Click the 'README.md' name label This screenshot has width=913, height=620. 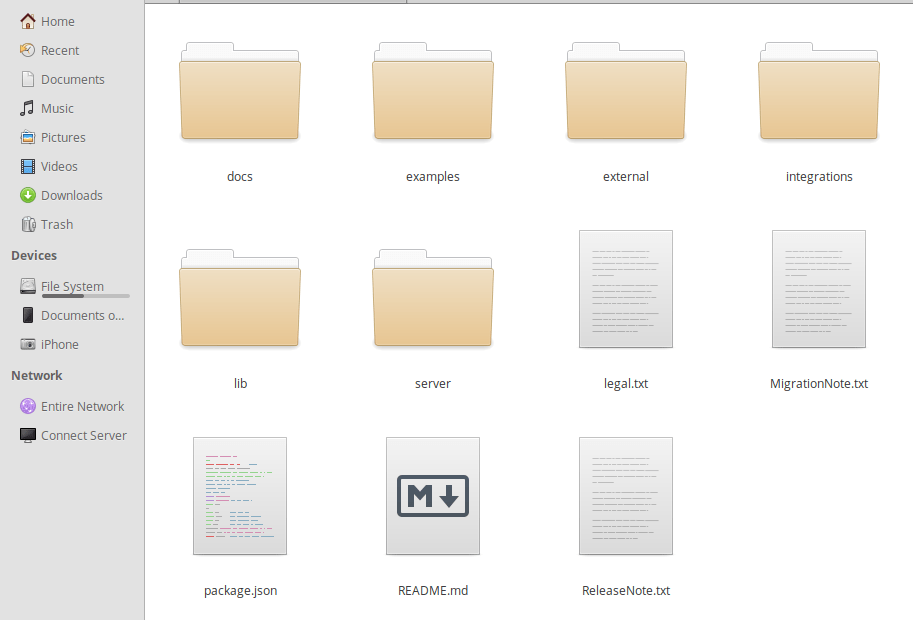click(x=433, y=590)
